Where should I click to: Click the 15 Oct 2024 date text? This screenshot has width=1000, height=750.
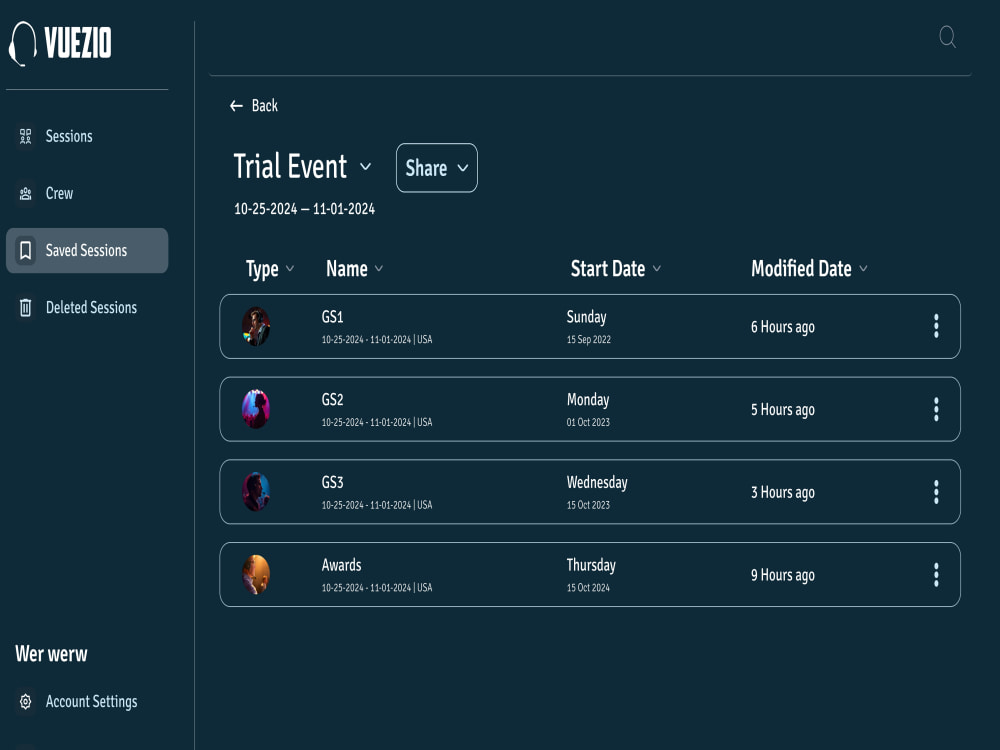pos(588,587)
